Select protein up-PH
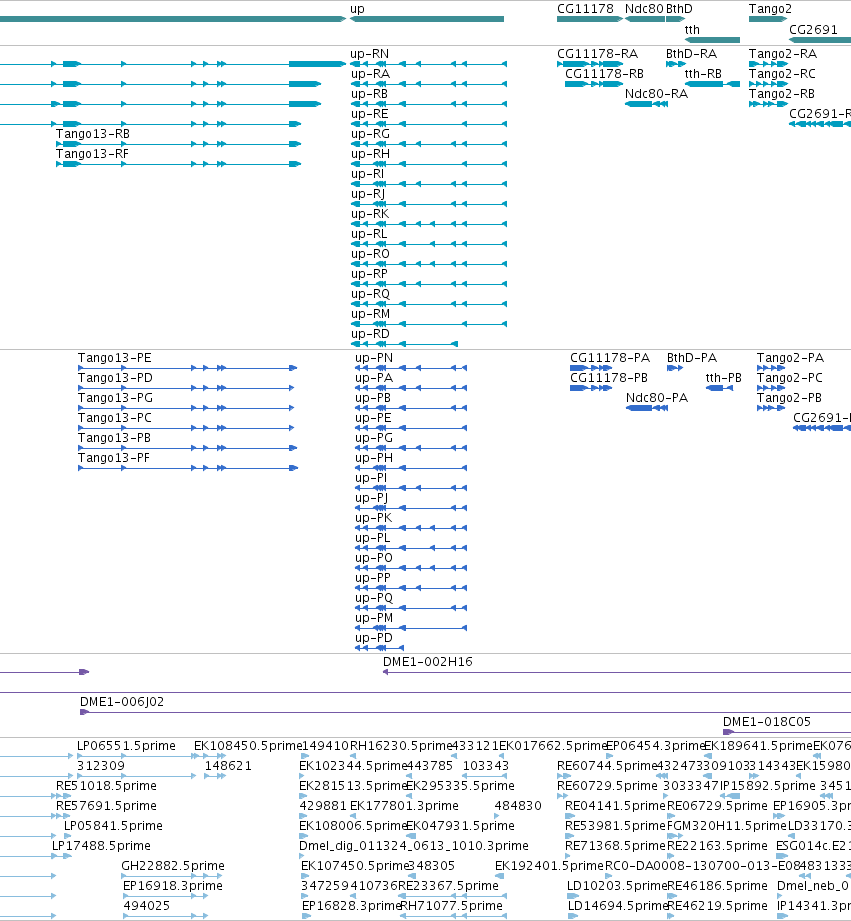Viewport: 851px width, 921px height. click(x=374, y=458)
